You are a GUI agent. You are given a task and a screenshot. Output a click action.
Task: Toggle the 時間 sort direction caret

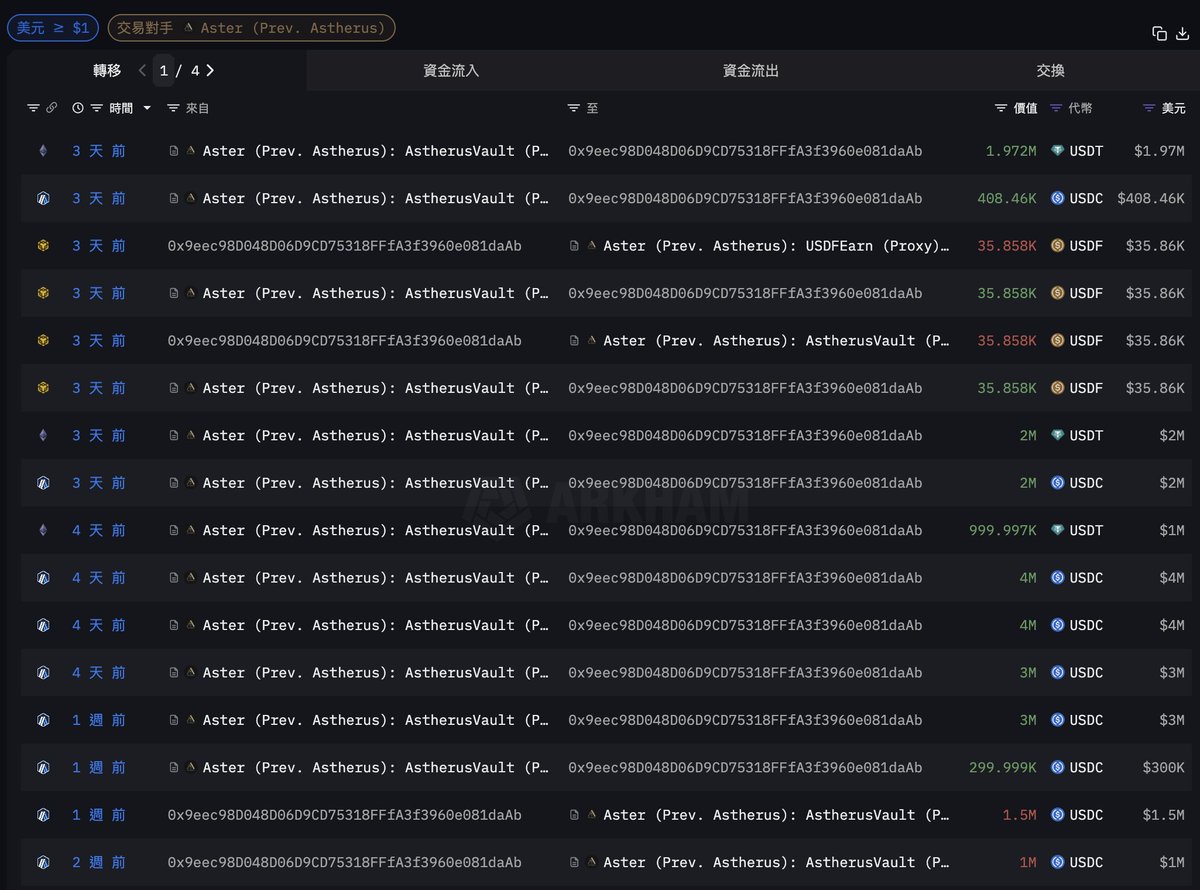pos(147,108)
